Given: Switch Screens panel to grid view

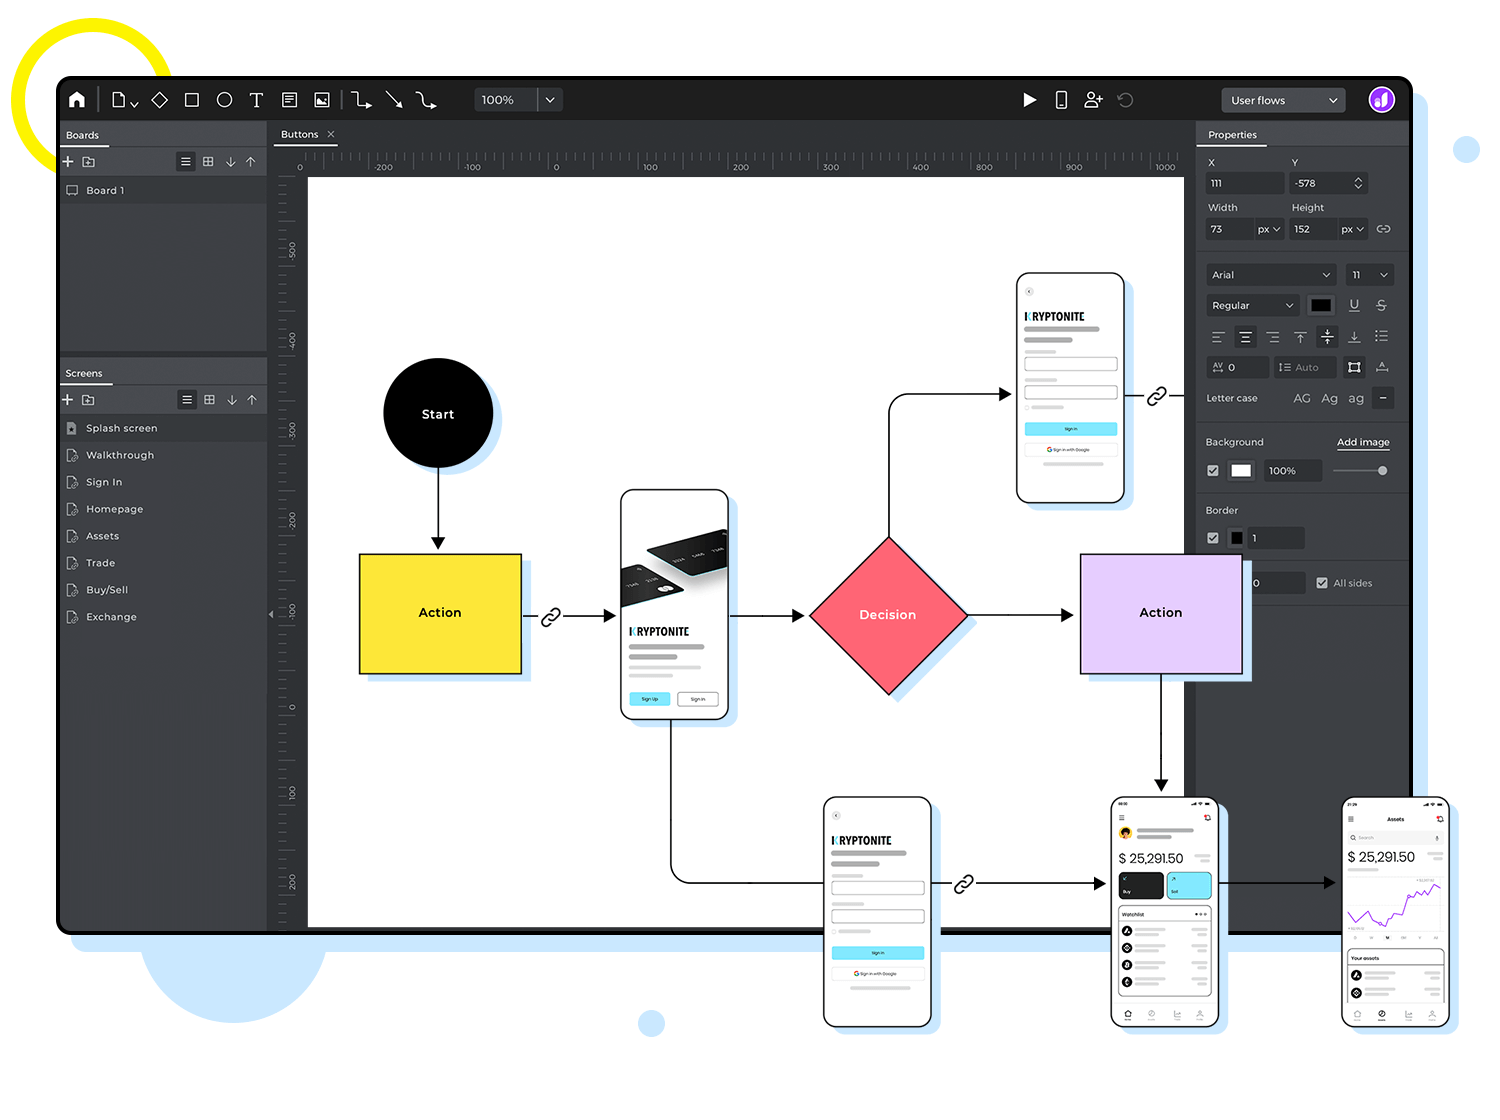Looking at the screenshot, I should (209, 399).
